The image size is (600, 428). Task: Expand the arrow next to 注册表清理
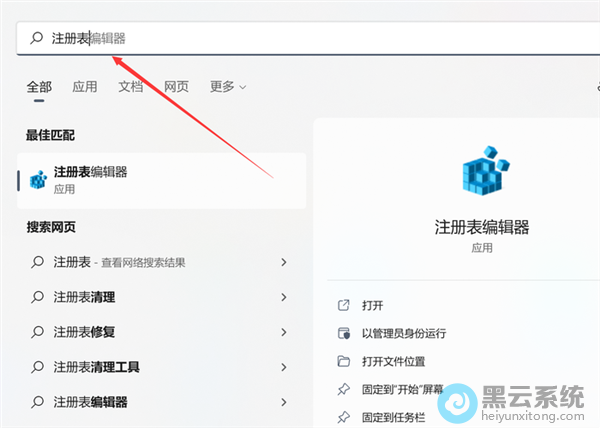click(284, 297)
